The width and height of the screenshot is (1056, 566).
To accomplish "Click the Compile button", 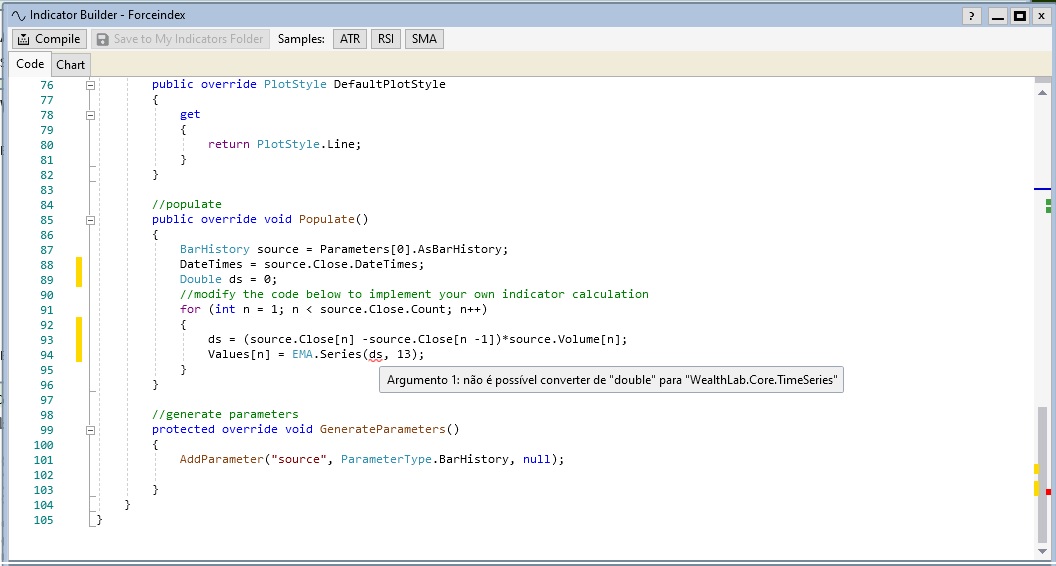I will [x=50, y=39].
